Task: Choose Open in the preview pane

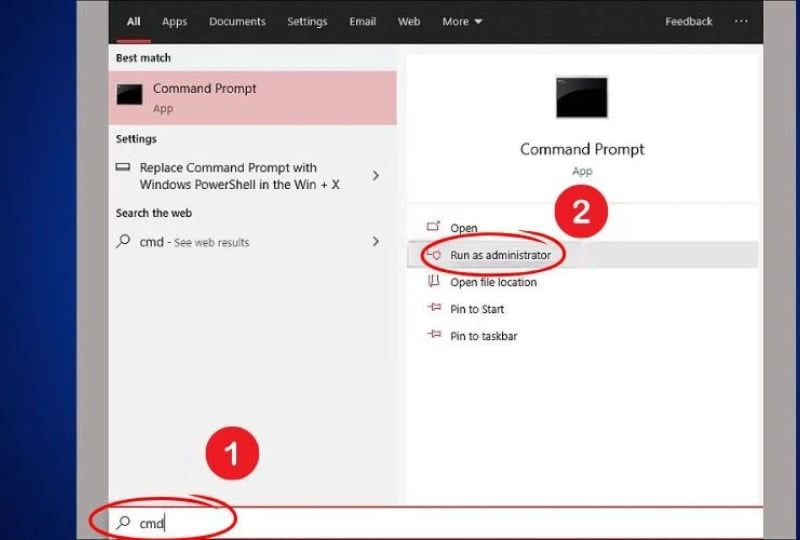Action: point(464,228)
